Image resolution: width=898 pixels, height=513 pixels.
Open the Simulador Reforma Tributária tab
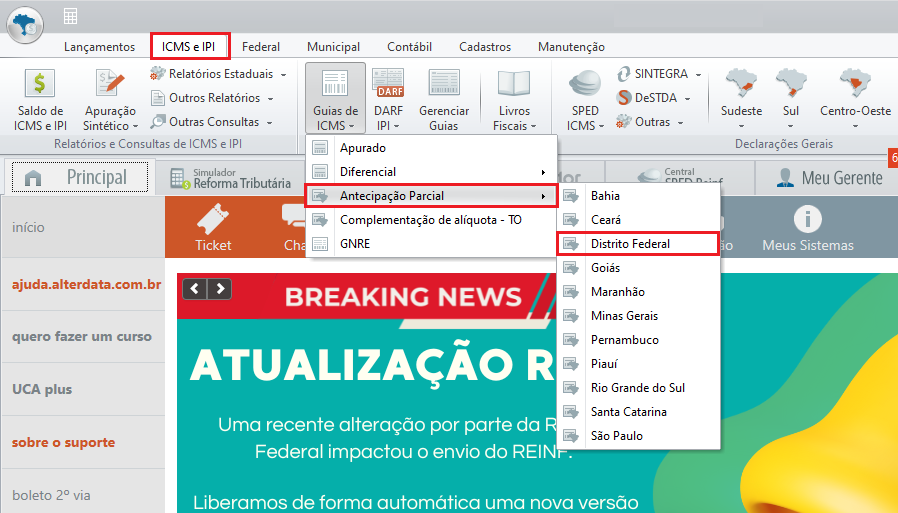(x=231, y=178)
